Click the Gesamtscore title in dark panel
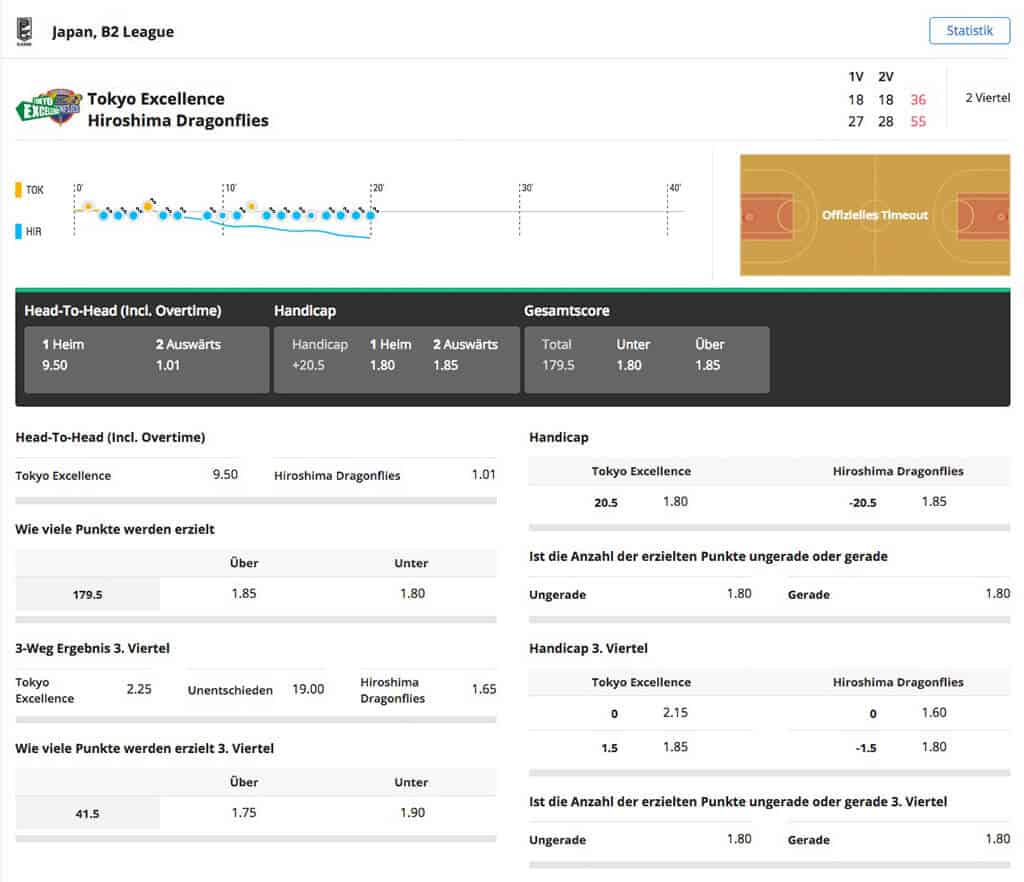The width and height of the screenshot is (1024, 882). click(x=567, y=311)
